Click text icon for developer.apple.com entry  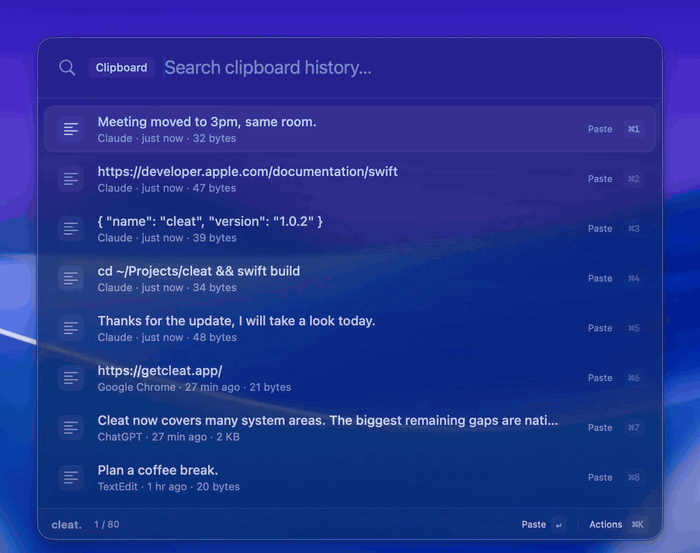point(71,179)
